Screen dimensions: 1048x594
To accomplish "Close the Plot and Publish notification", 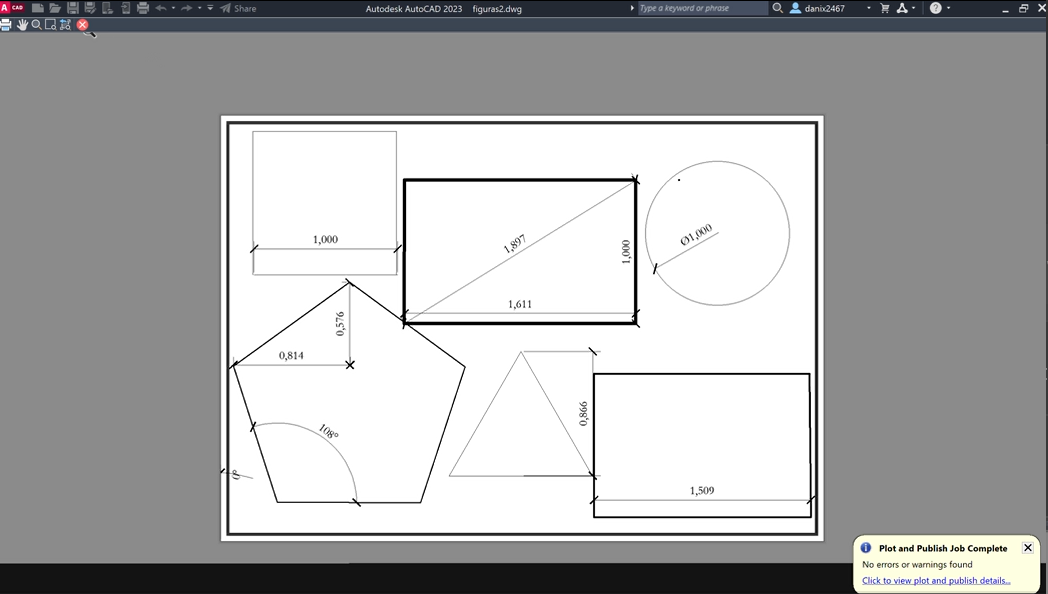I will pos(1028,548).
